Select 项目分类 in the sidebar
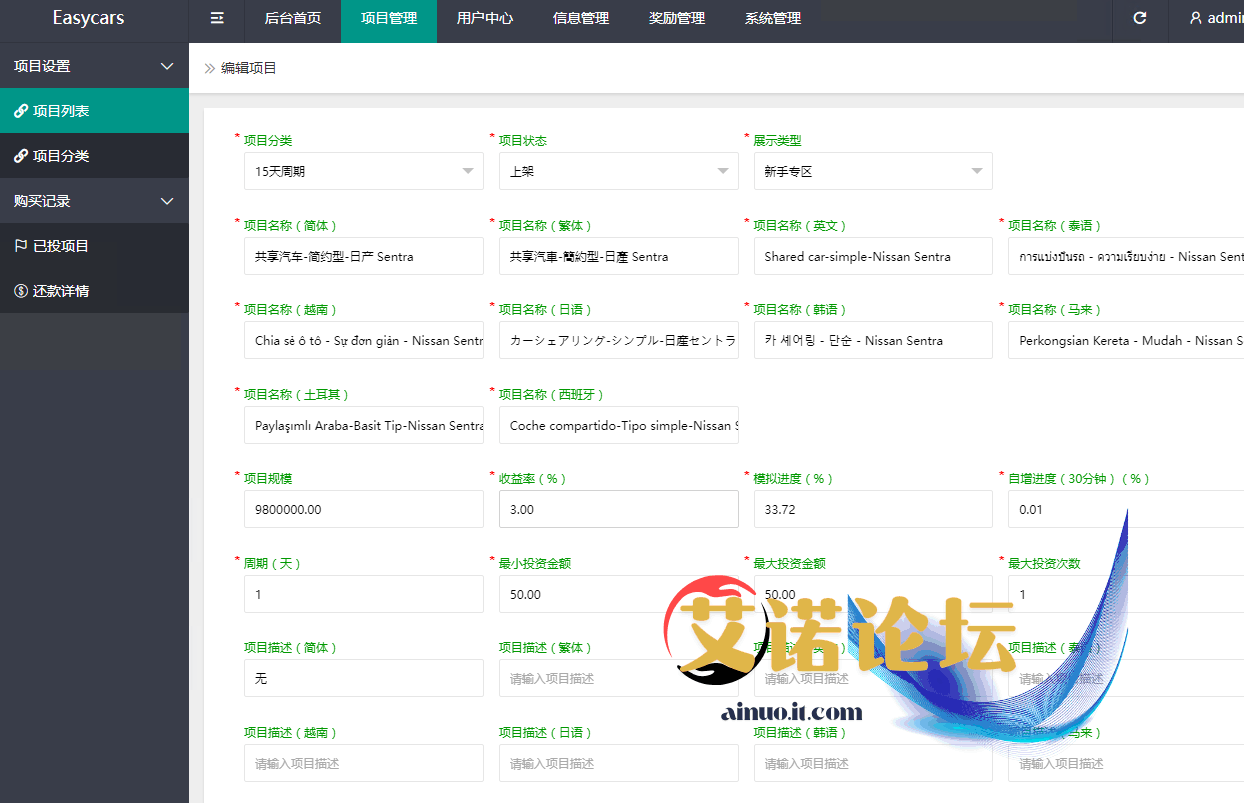This screenshot has height=803, width=1244. pos(94,156)
